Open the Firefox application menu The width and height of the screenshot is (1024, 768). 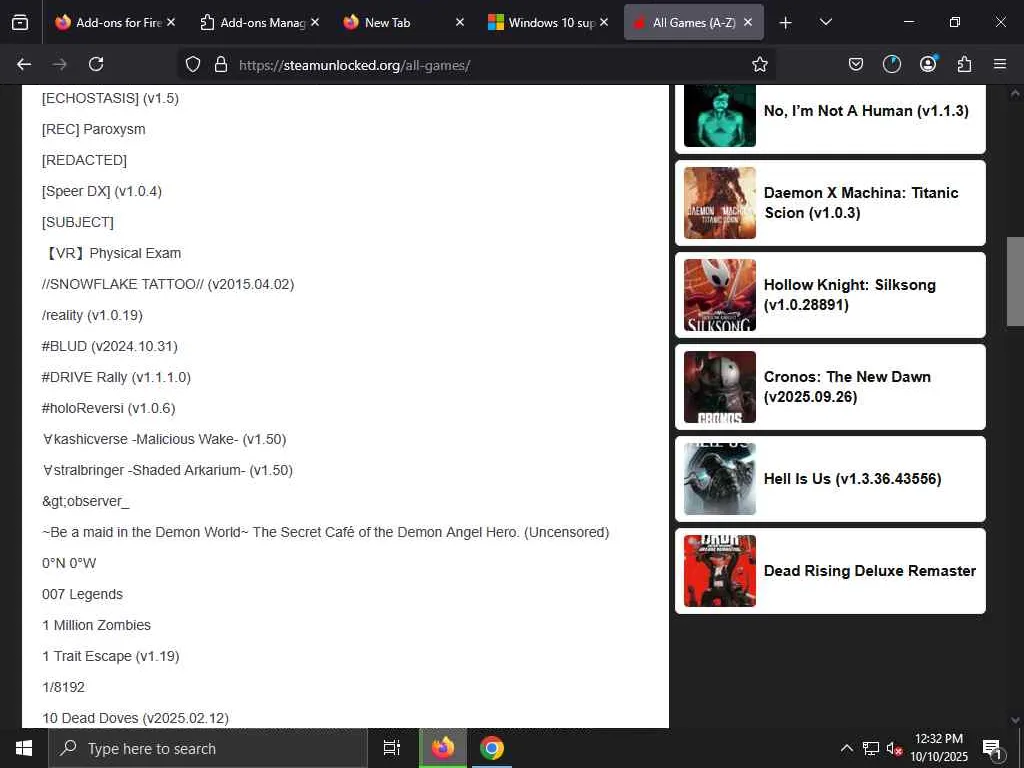coord(1000,64)
